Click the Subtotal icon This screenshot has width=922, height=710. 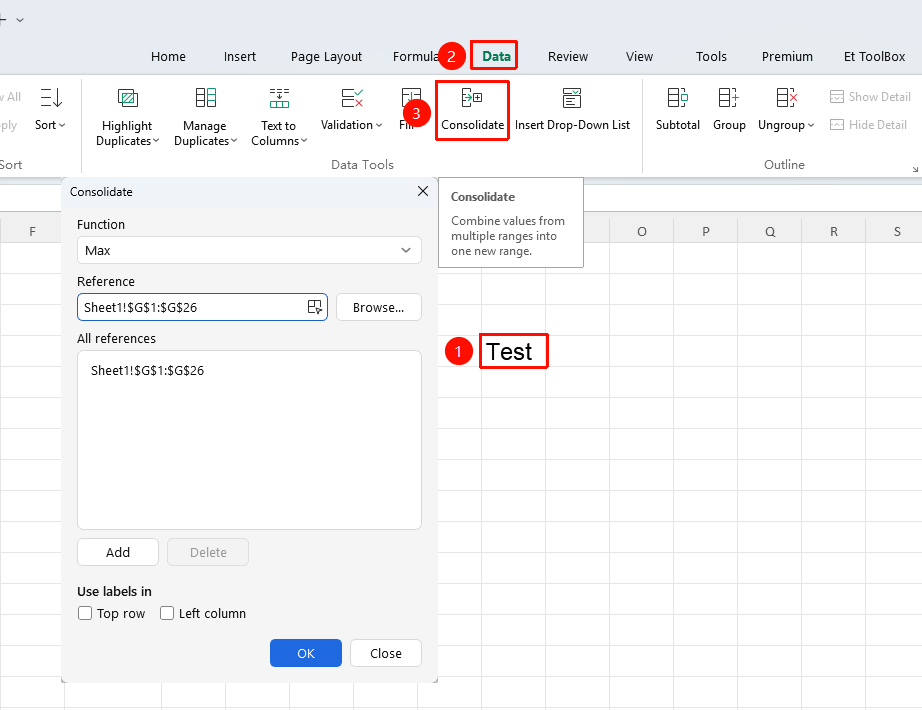pyautogui.click(x=677, y=98)
